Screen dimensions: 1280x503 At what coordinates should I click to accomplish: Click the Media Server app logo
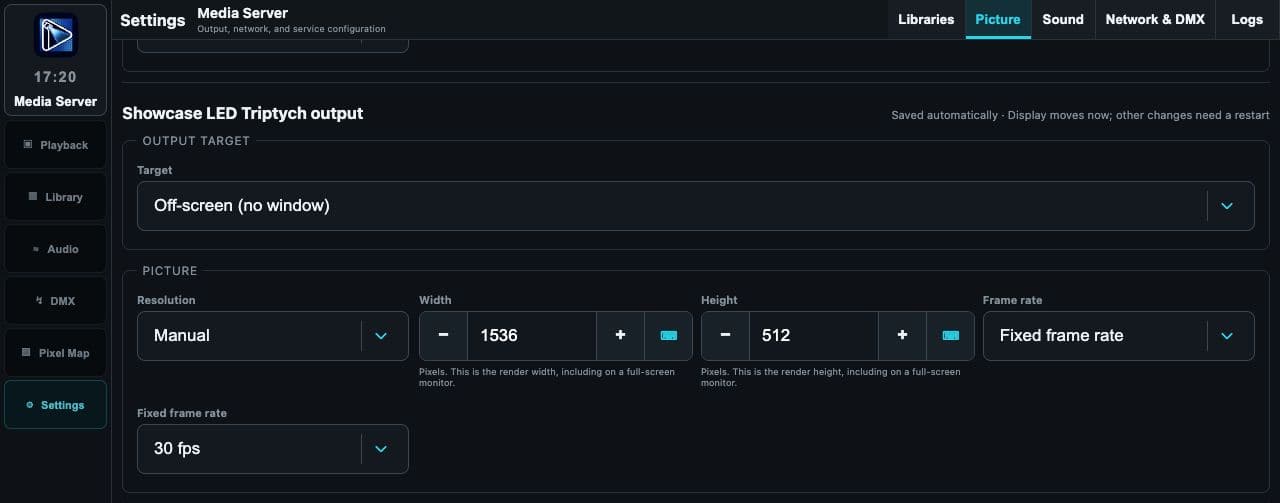[x=55, y=35]
